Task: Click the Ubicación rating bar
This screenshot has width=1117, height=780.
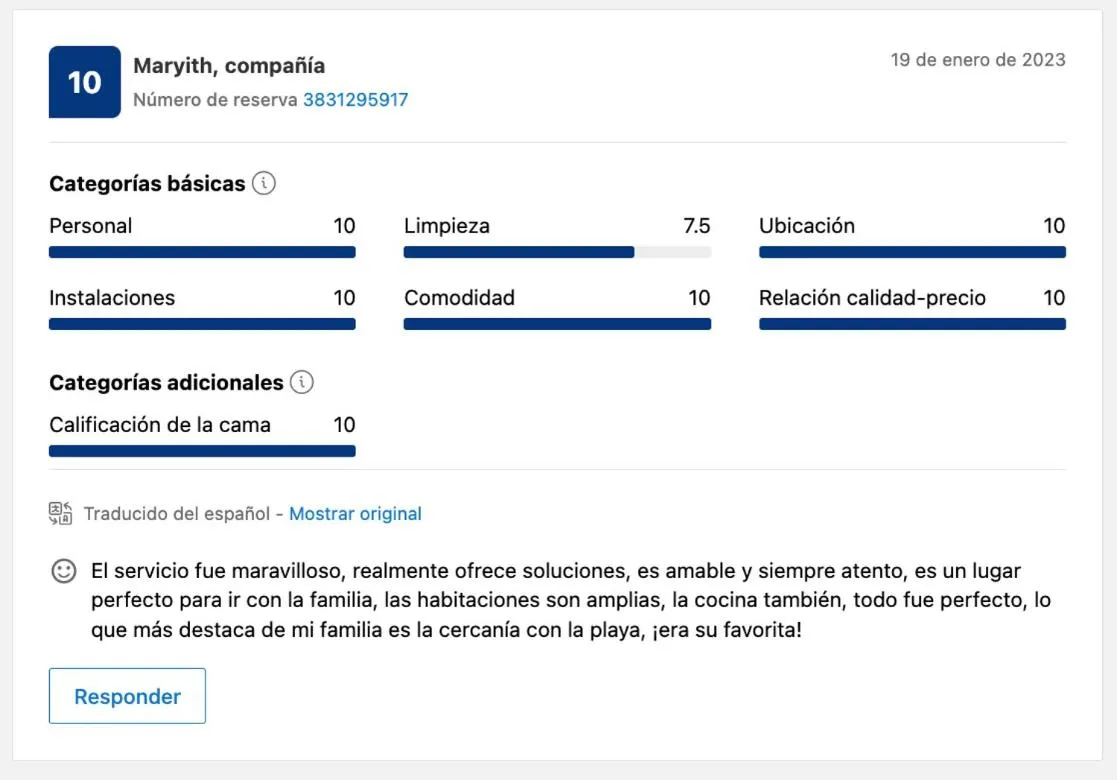Action: 912,252
